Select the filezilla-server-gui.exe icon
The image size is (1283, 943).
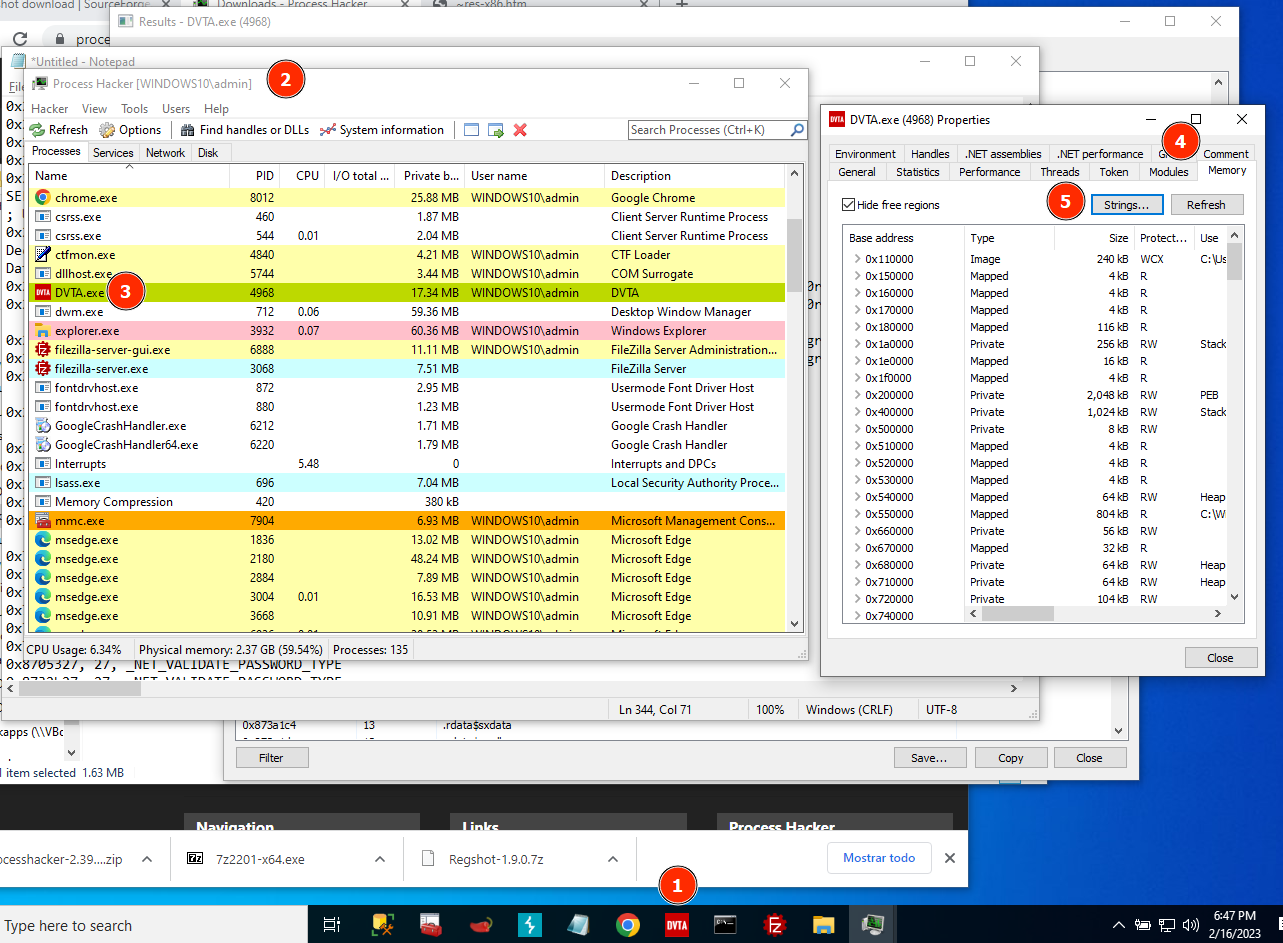click(x=43, y=350)
